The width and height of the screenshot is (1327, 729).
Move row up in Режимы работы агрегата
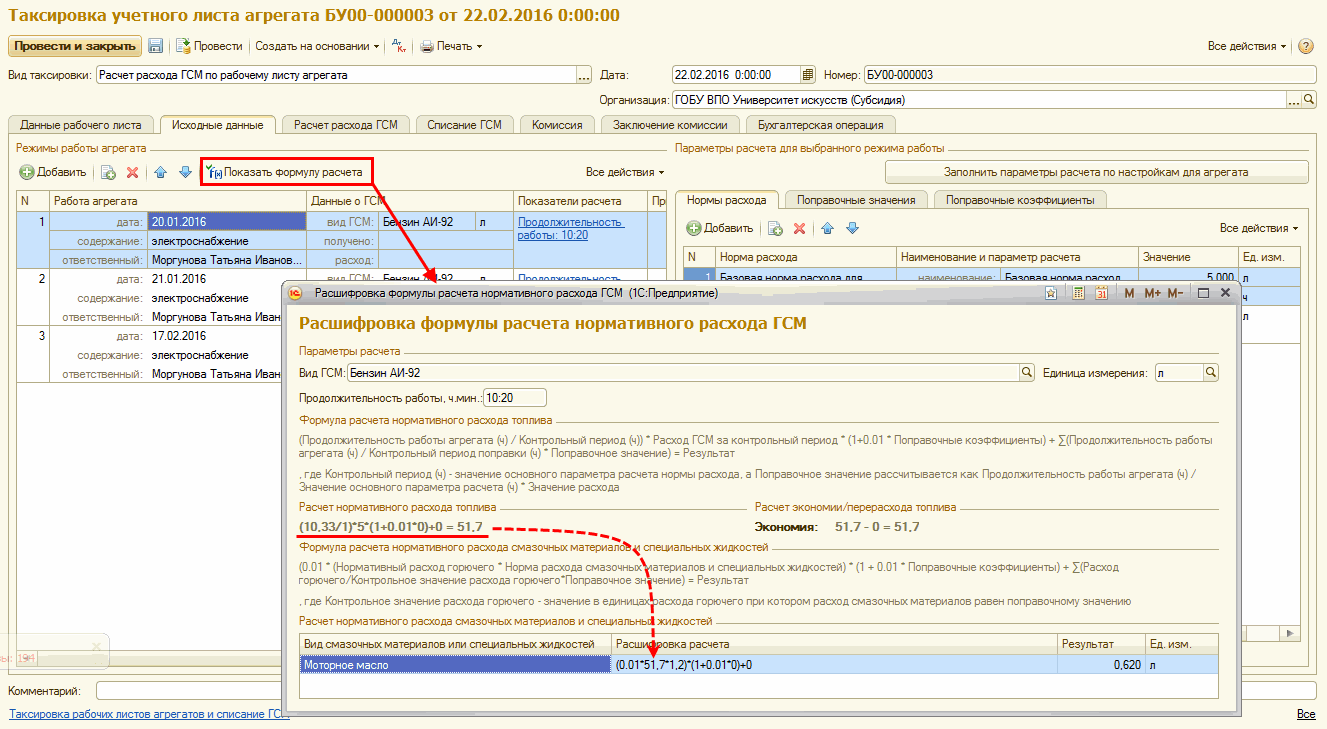click(161, 172)
